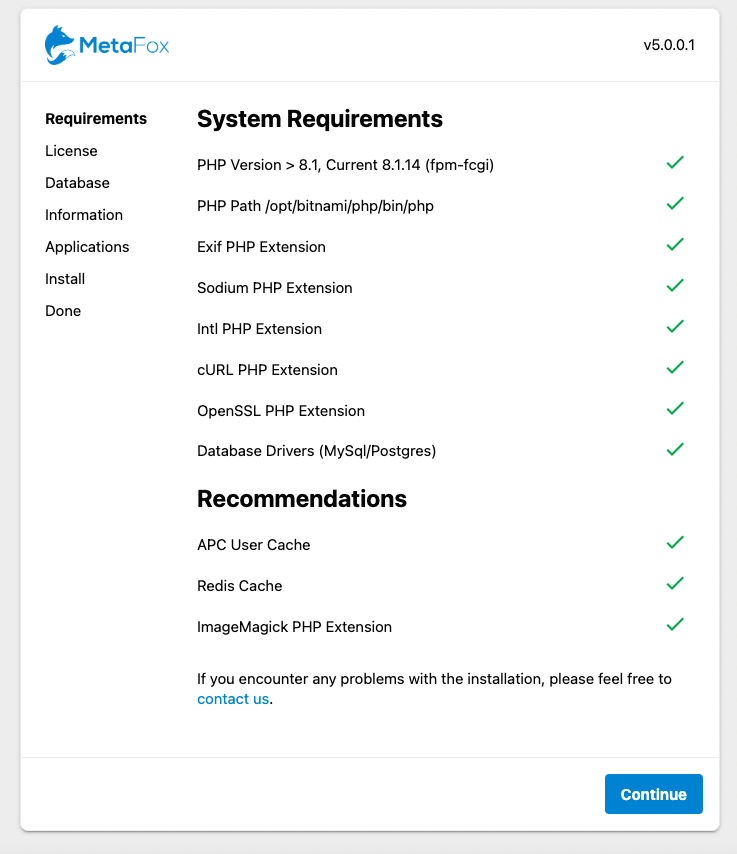This screenshot has width=737, height=854.
Task: Click the MetaFox fox logo
Action: pos(60,45)
